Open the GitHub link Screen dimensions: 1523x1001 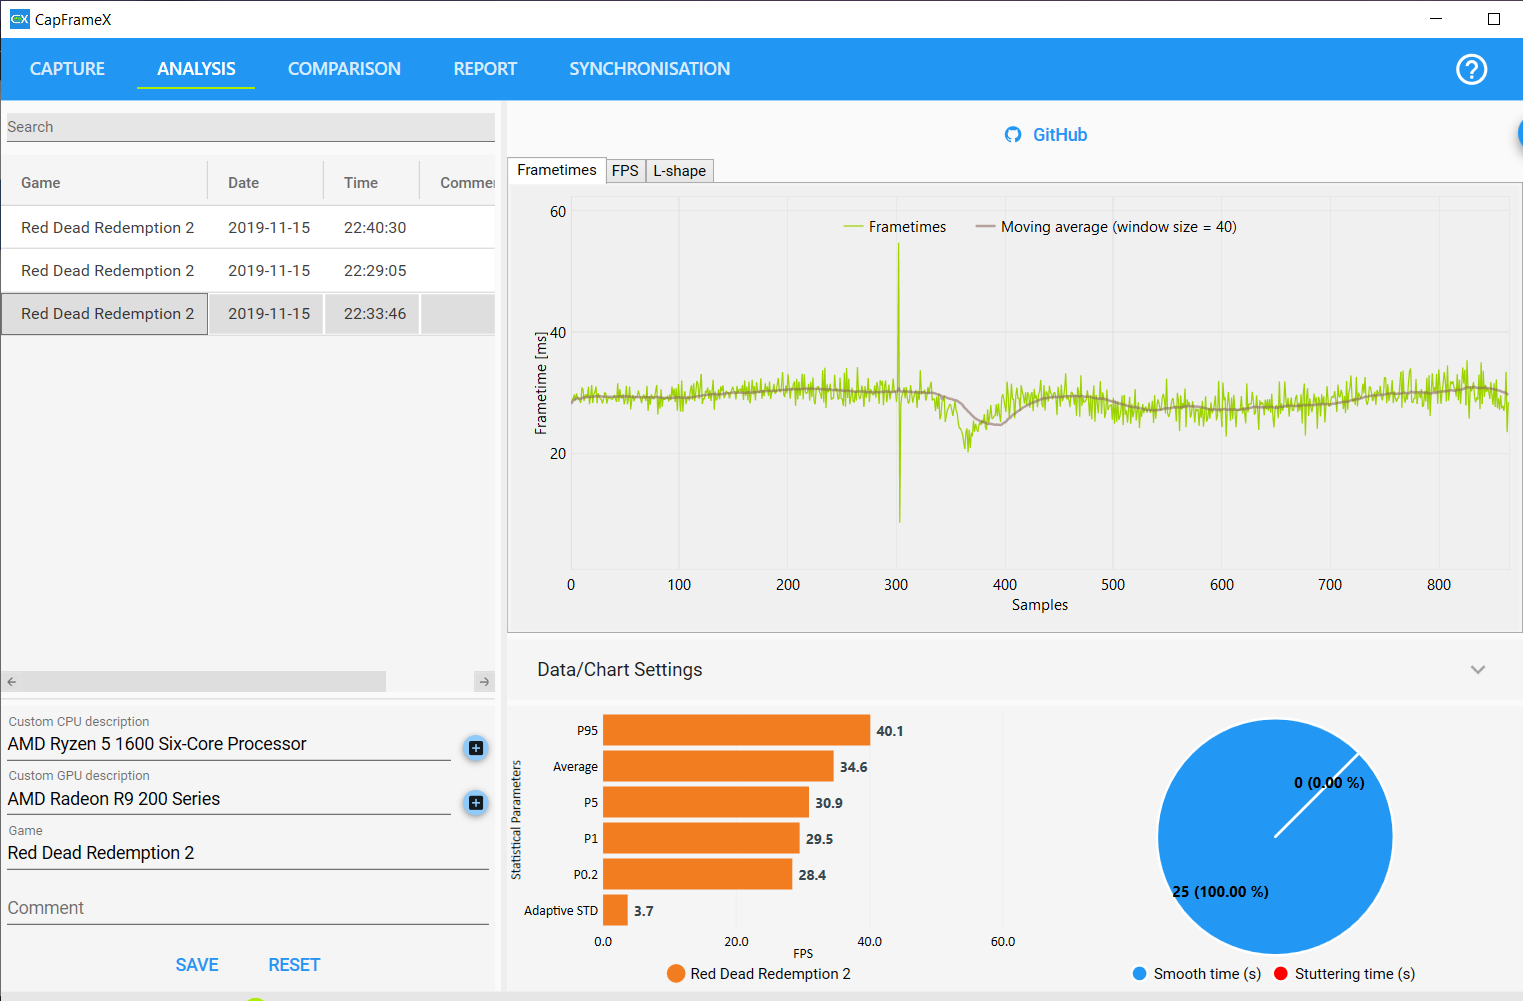[x=1060, y=135]
